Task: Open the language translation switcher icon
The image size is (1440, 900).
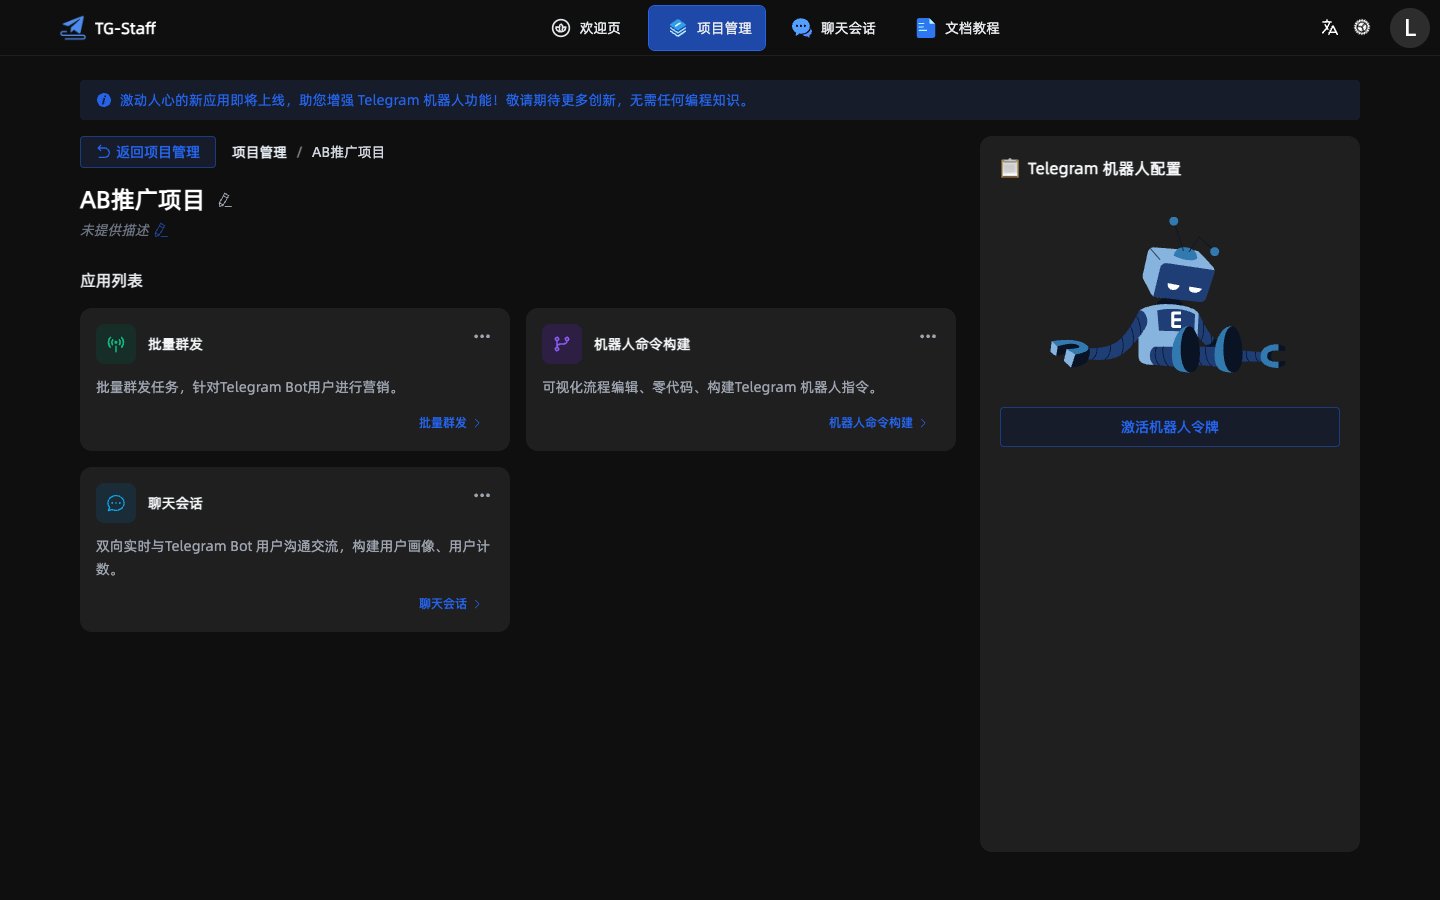Action: [x=1329, y=28]
